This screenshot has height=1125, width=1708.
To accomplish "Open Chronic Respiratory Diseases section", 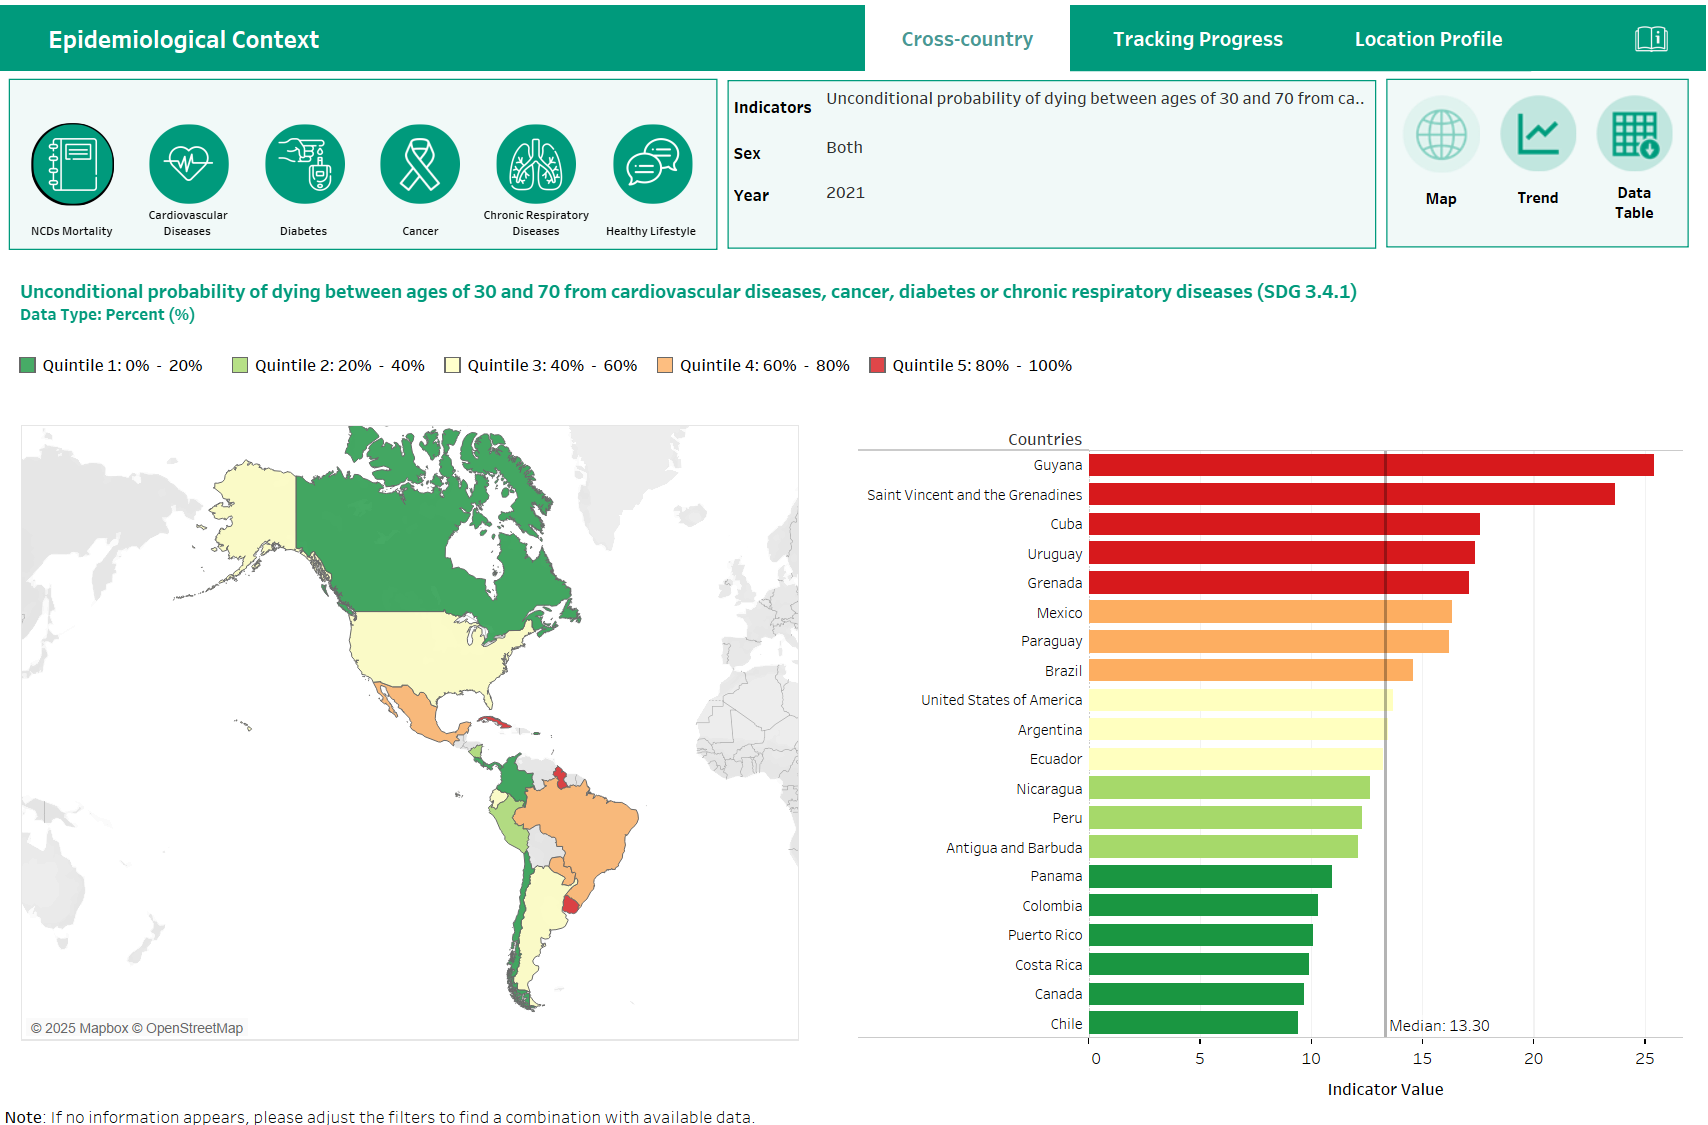I will tap(535, 163).
